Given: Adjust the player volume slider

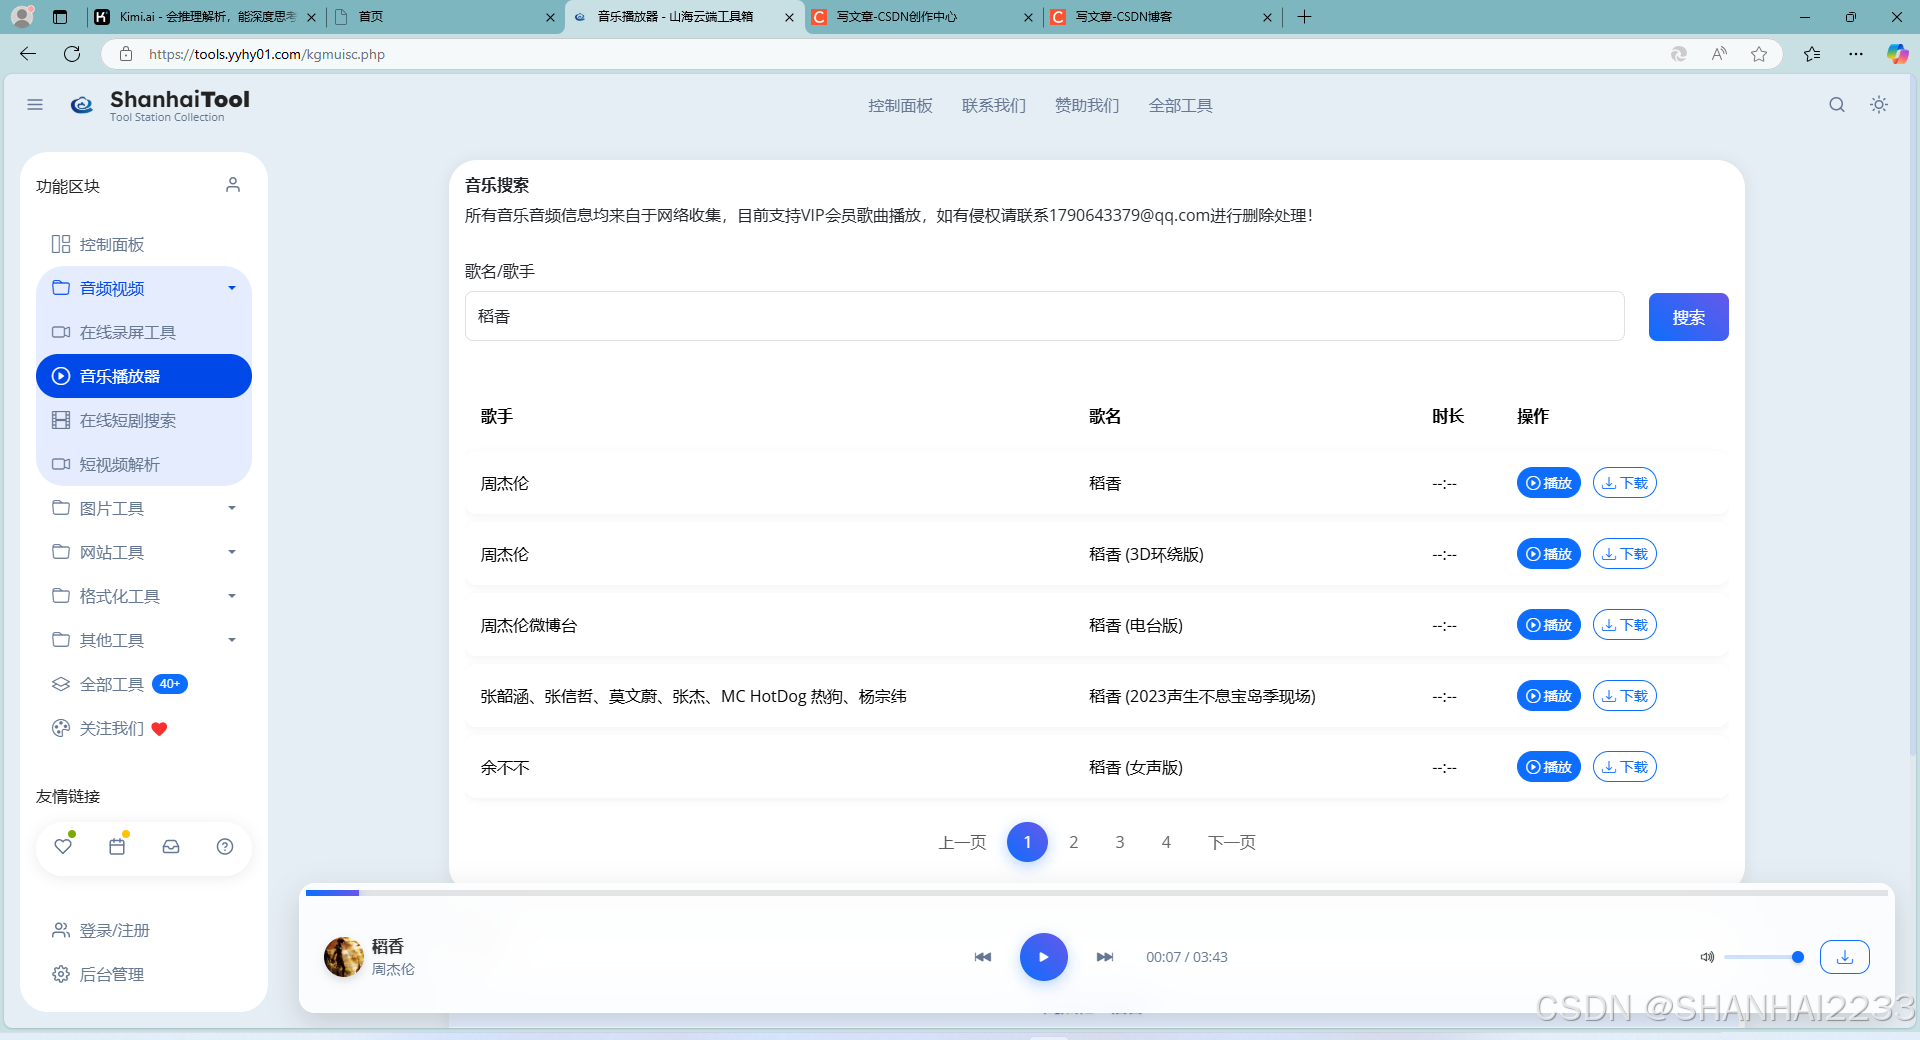Looking at the screenshot, I should coord(1763,957).
